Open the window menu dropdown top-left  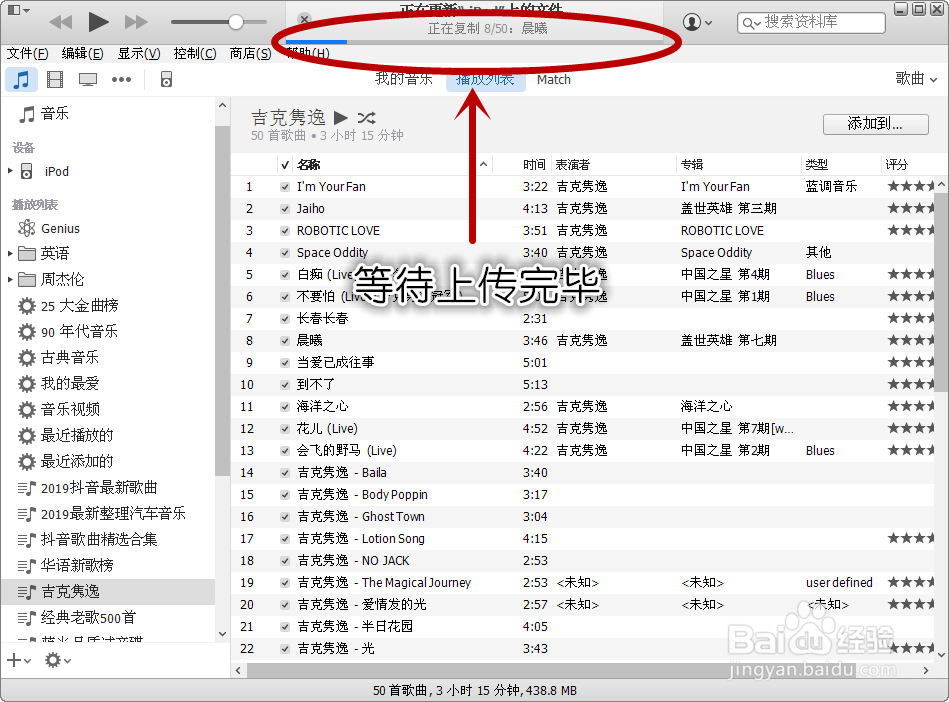tap(18, 10)
